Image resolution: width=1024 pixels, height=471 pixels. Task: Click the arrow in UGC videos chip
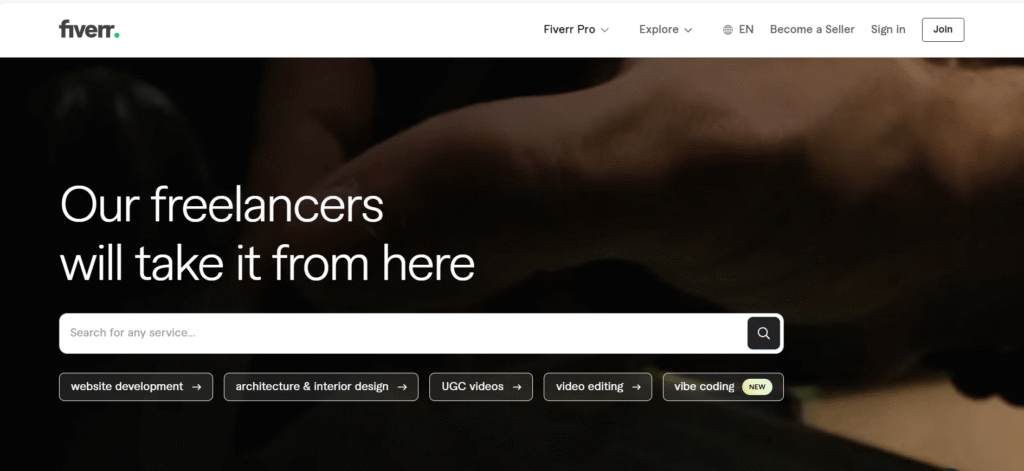point(517,387)
